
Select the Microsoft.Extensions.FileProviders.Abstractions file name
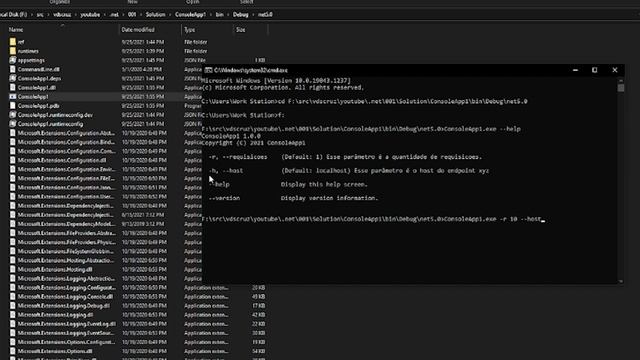coord(67,233)
